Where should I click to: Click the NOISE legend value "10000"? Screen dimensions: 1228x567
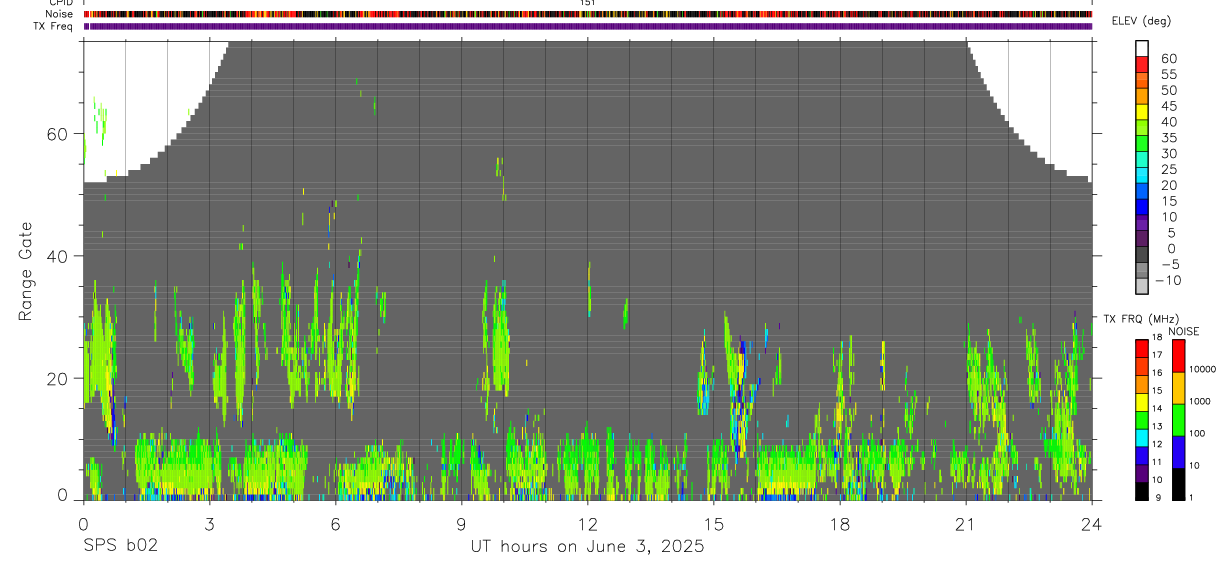[1202, 370]
